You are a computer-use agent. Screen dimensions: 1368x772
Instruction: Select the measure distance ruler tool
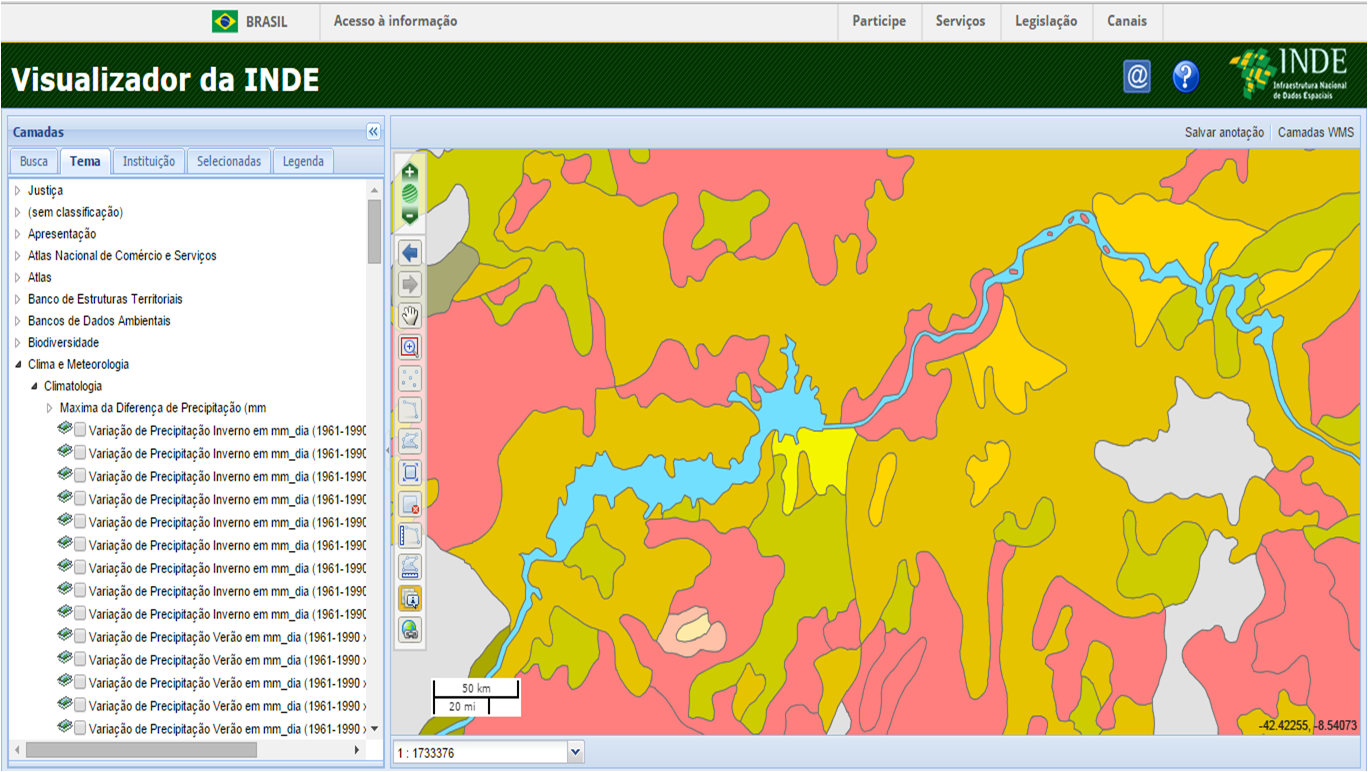410,536
